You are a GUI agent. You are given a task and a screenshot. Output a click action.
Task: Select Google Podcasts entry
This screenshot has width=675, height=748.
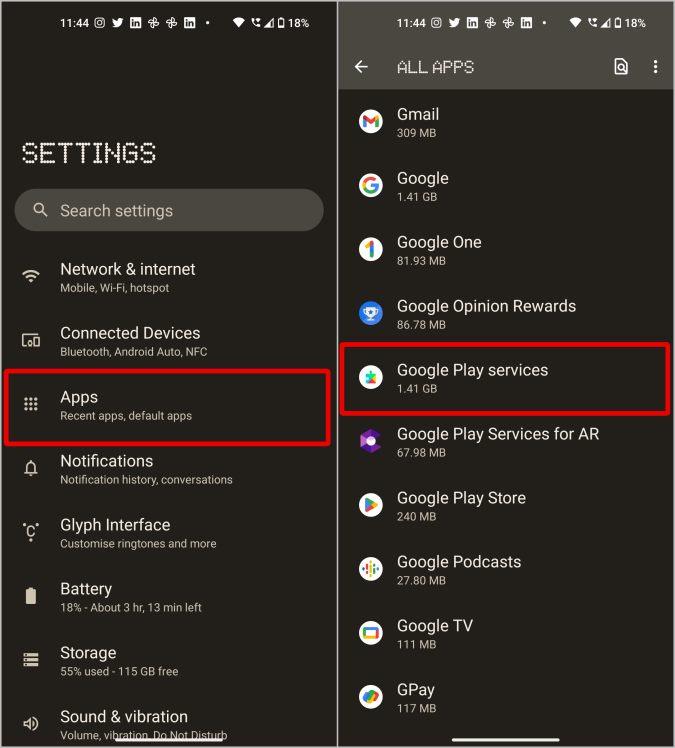point(506,570)
